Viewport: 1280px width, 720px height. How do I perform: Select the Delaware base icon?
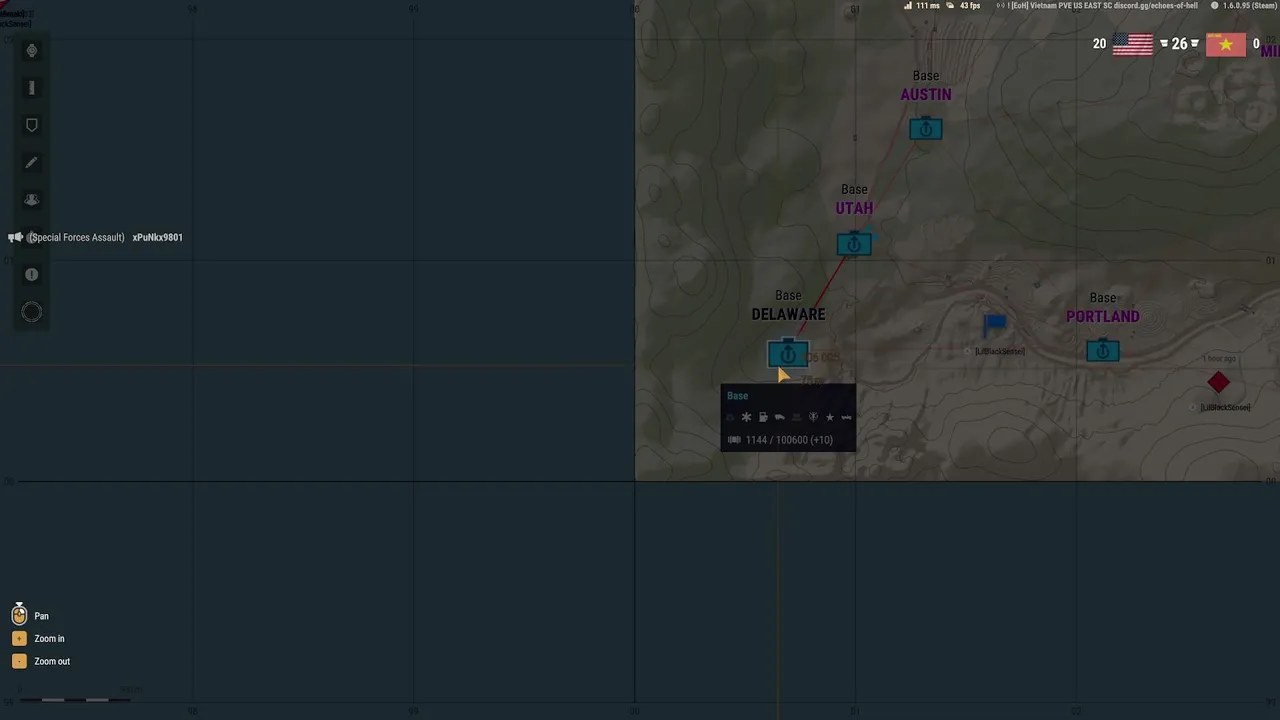[x=788, y=354]
